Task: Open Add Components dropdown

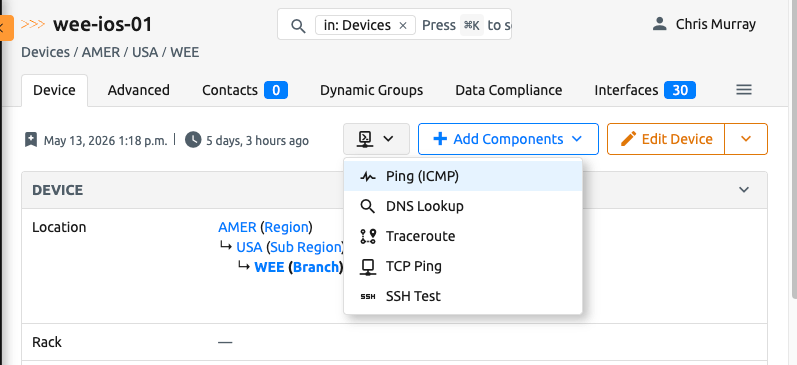Action: pos(508,139)
